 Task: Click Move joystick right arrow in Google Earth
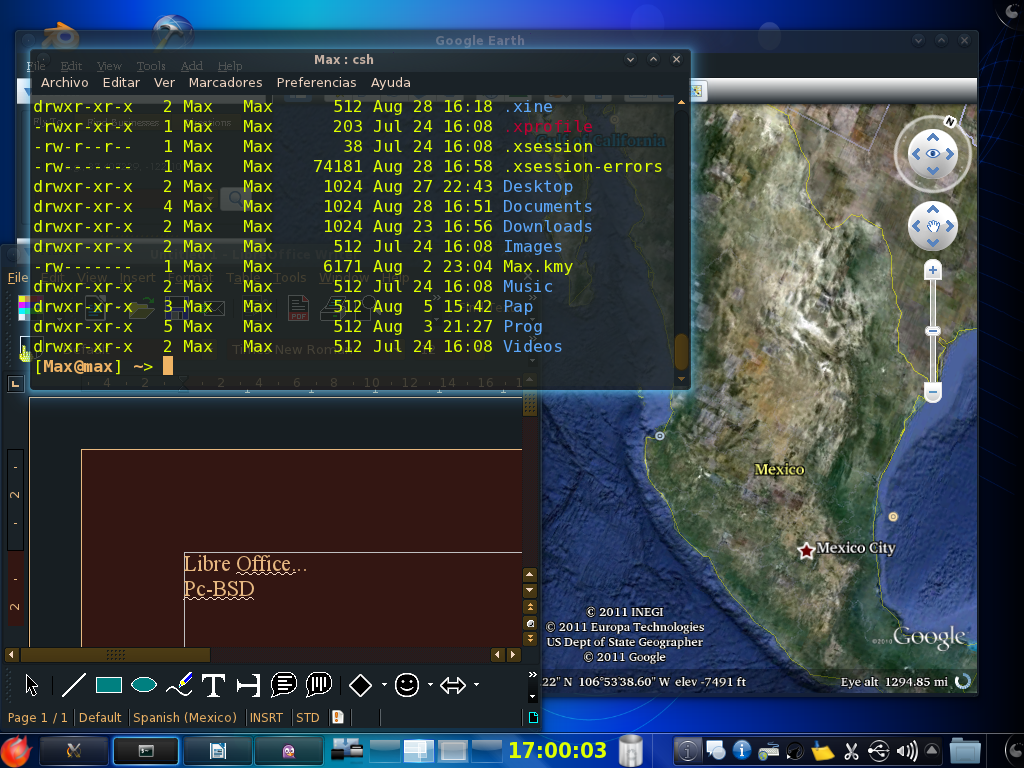click(x=950, y=226)
